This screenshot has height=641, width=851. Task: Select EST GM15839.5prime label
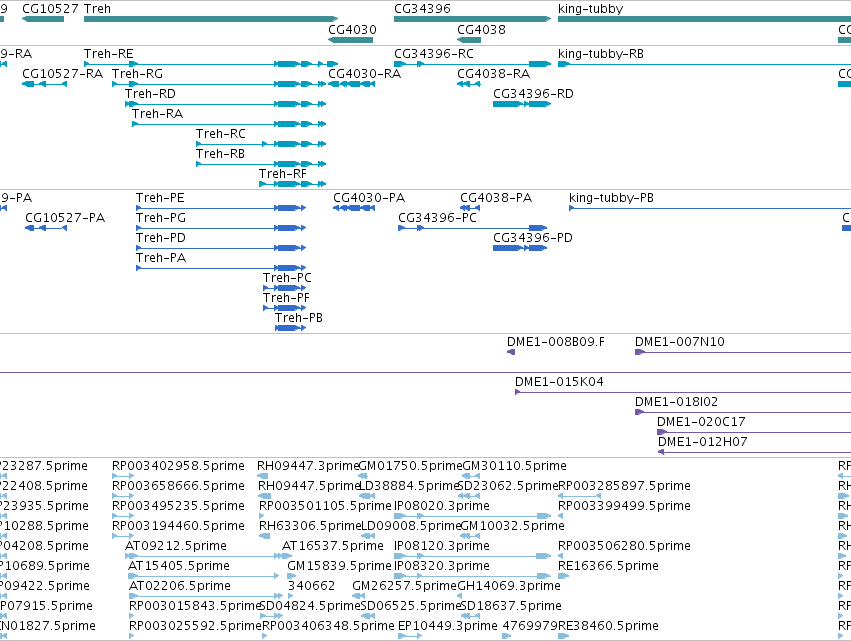[x=339, y=567]
